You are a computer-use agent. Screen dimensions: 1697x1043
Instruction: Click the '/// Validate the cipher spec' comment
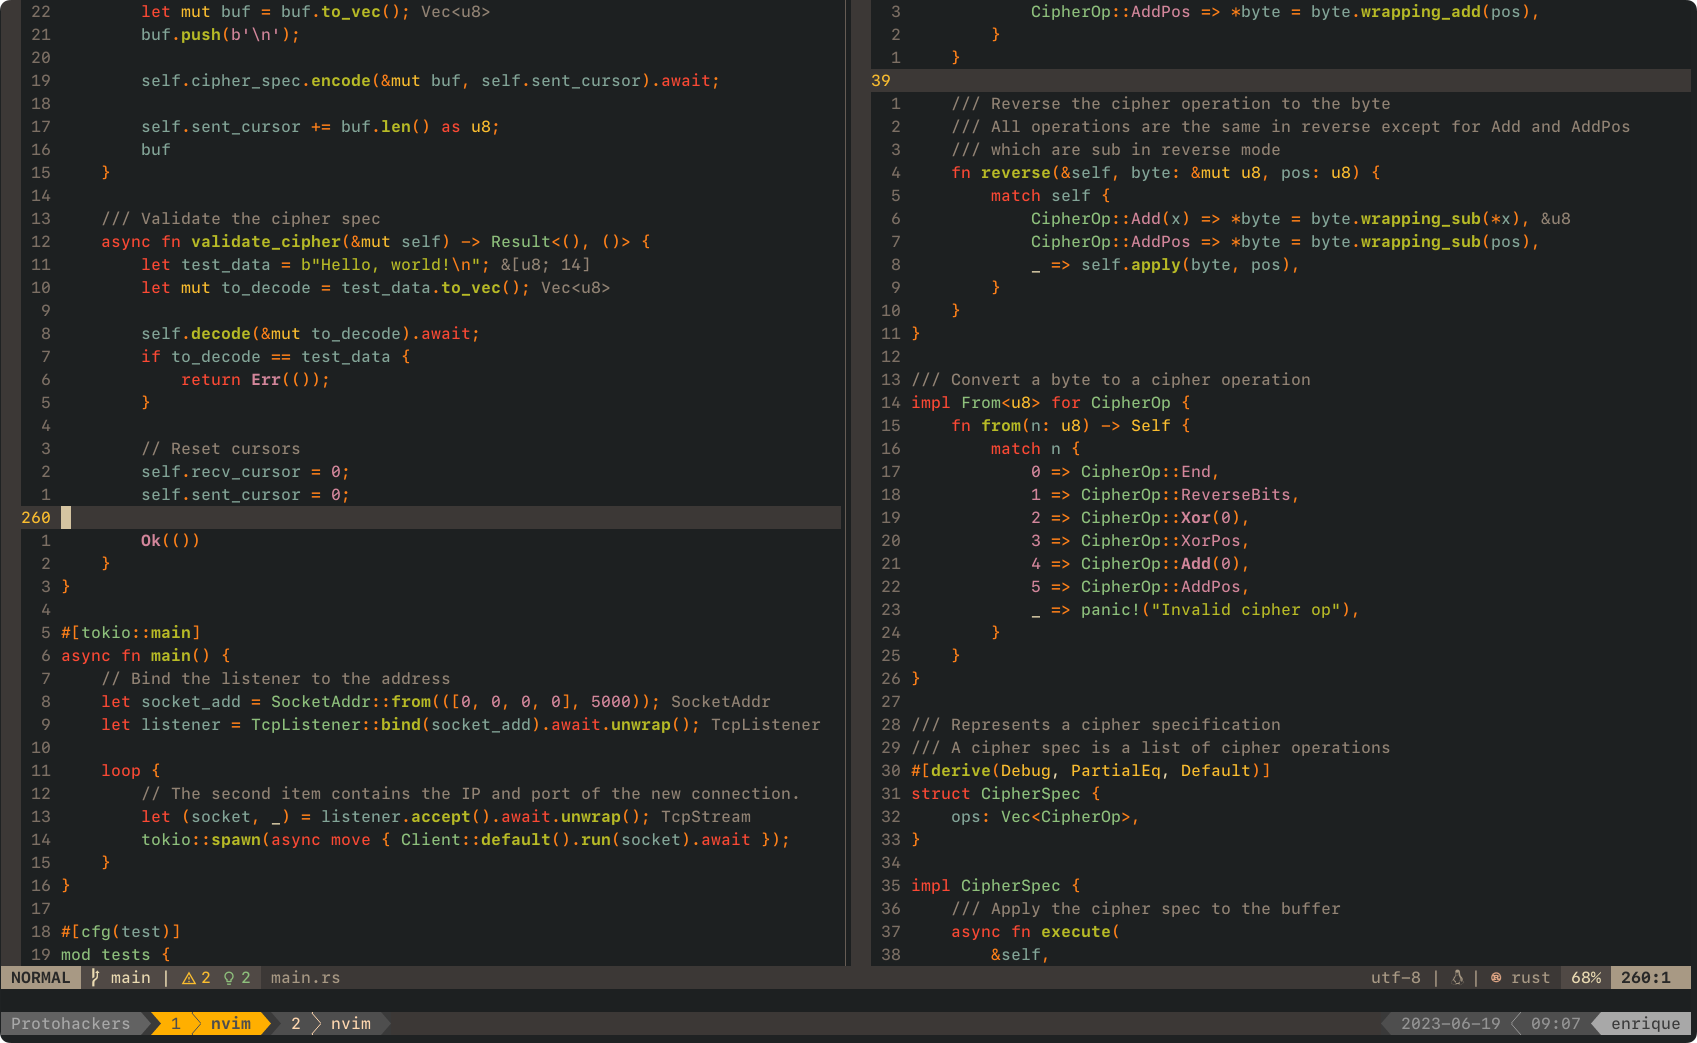pos(241,219)
